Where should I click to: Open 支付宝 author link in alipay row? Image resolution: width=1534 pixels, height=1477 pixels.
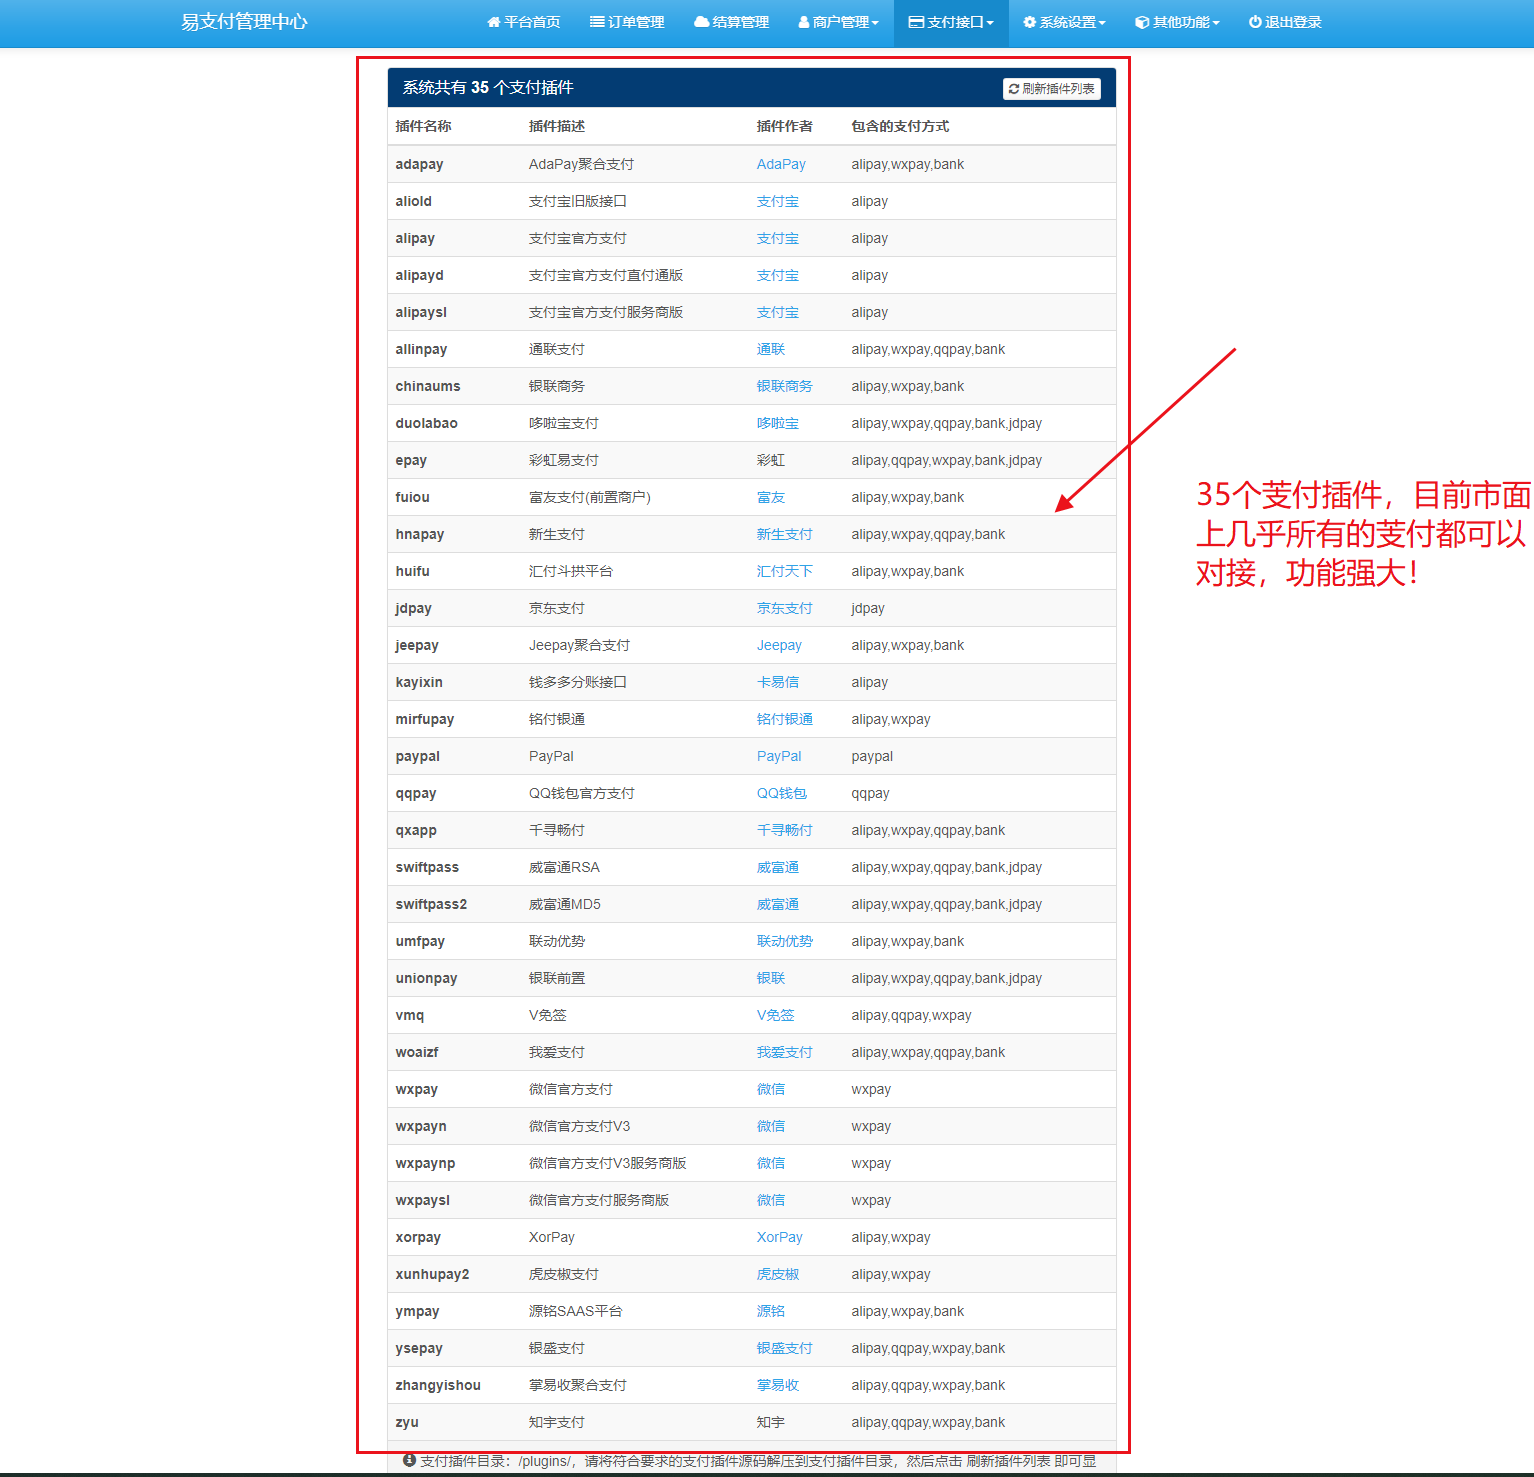coord(778,238)
